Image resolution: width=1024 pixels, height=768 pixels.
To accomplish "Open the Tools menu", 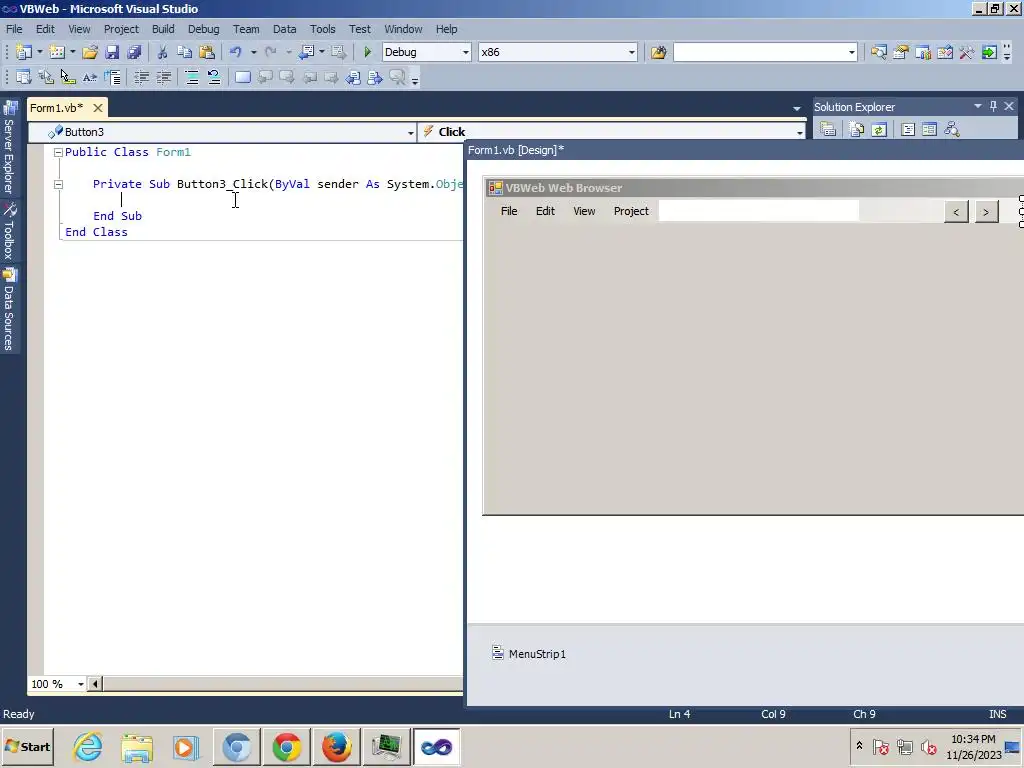I will [323, 29].
